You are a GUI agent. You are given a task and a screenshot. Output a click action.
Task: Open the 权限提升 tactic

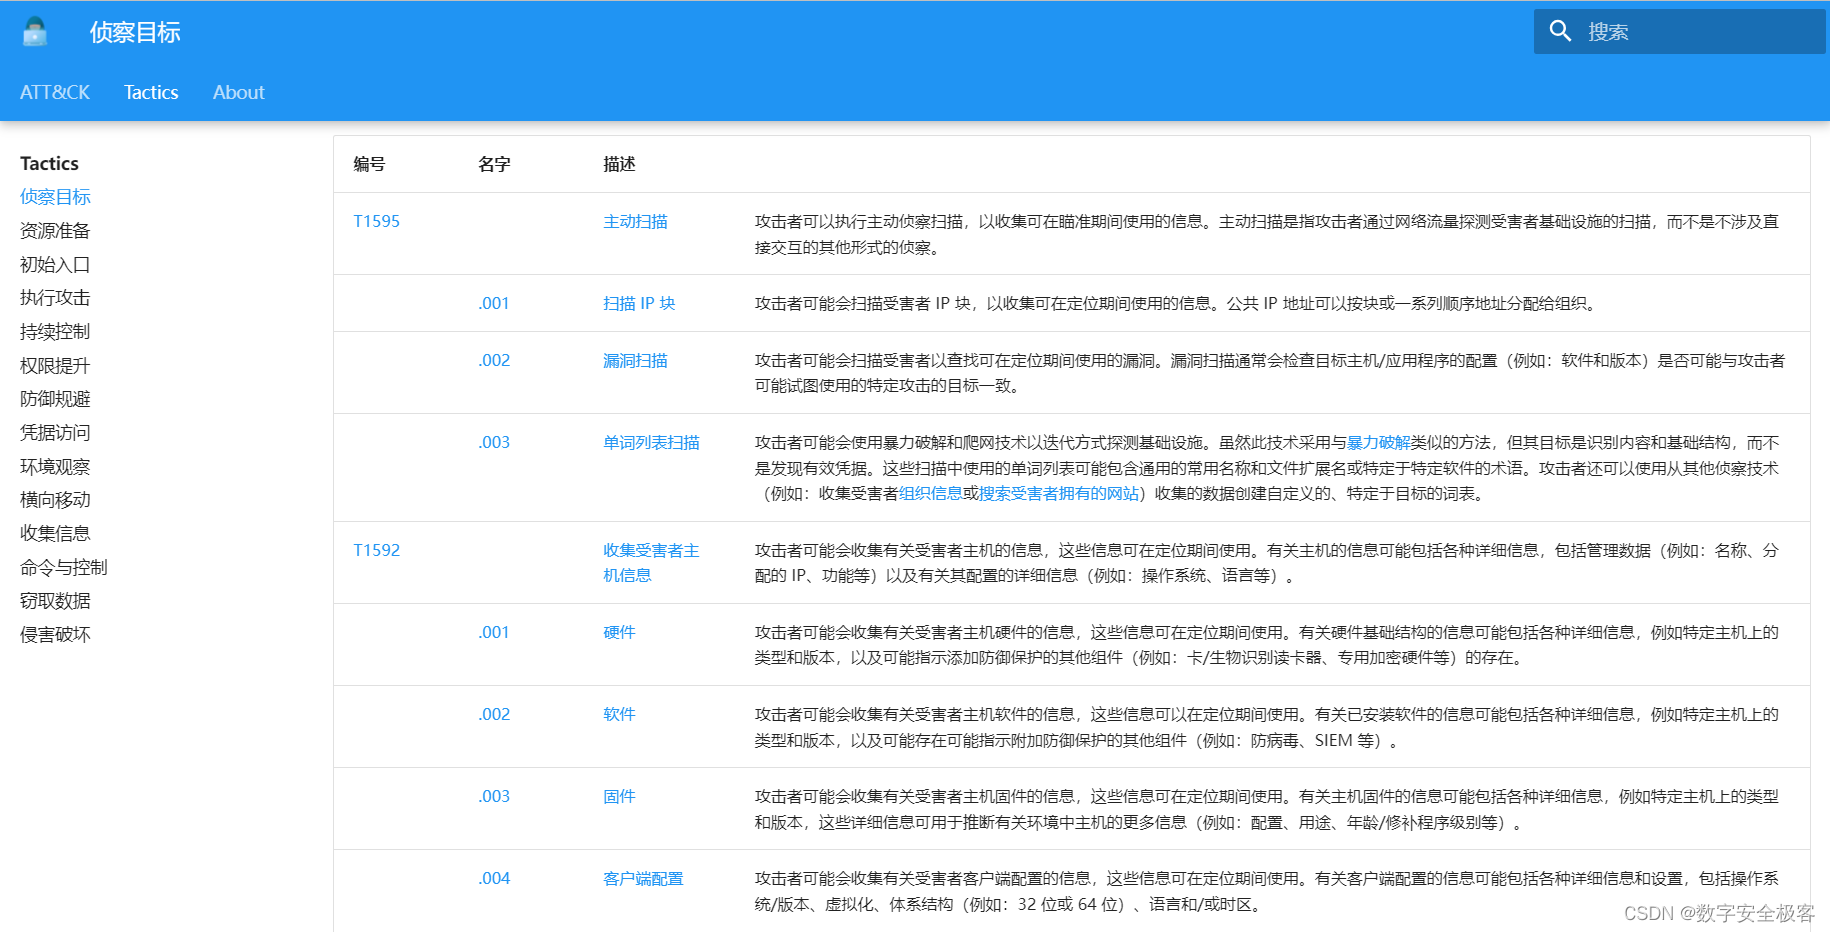tap(55, 365)
